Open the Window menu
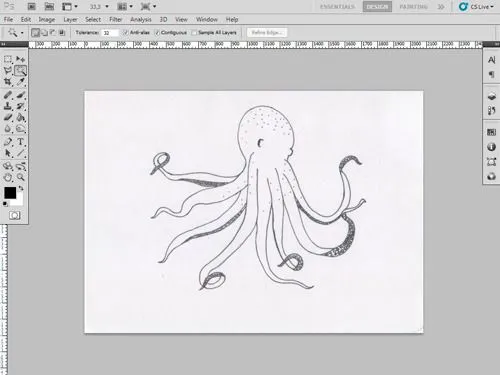The image size is (500, 375). tap(207, 19)
